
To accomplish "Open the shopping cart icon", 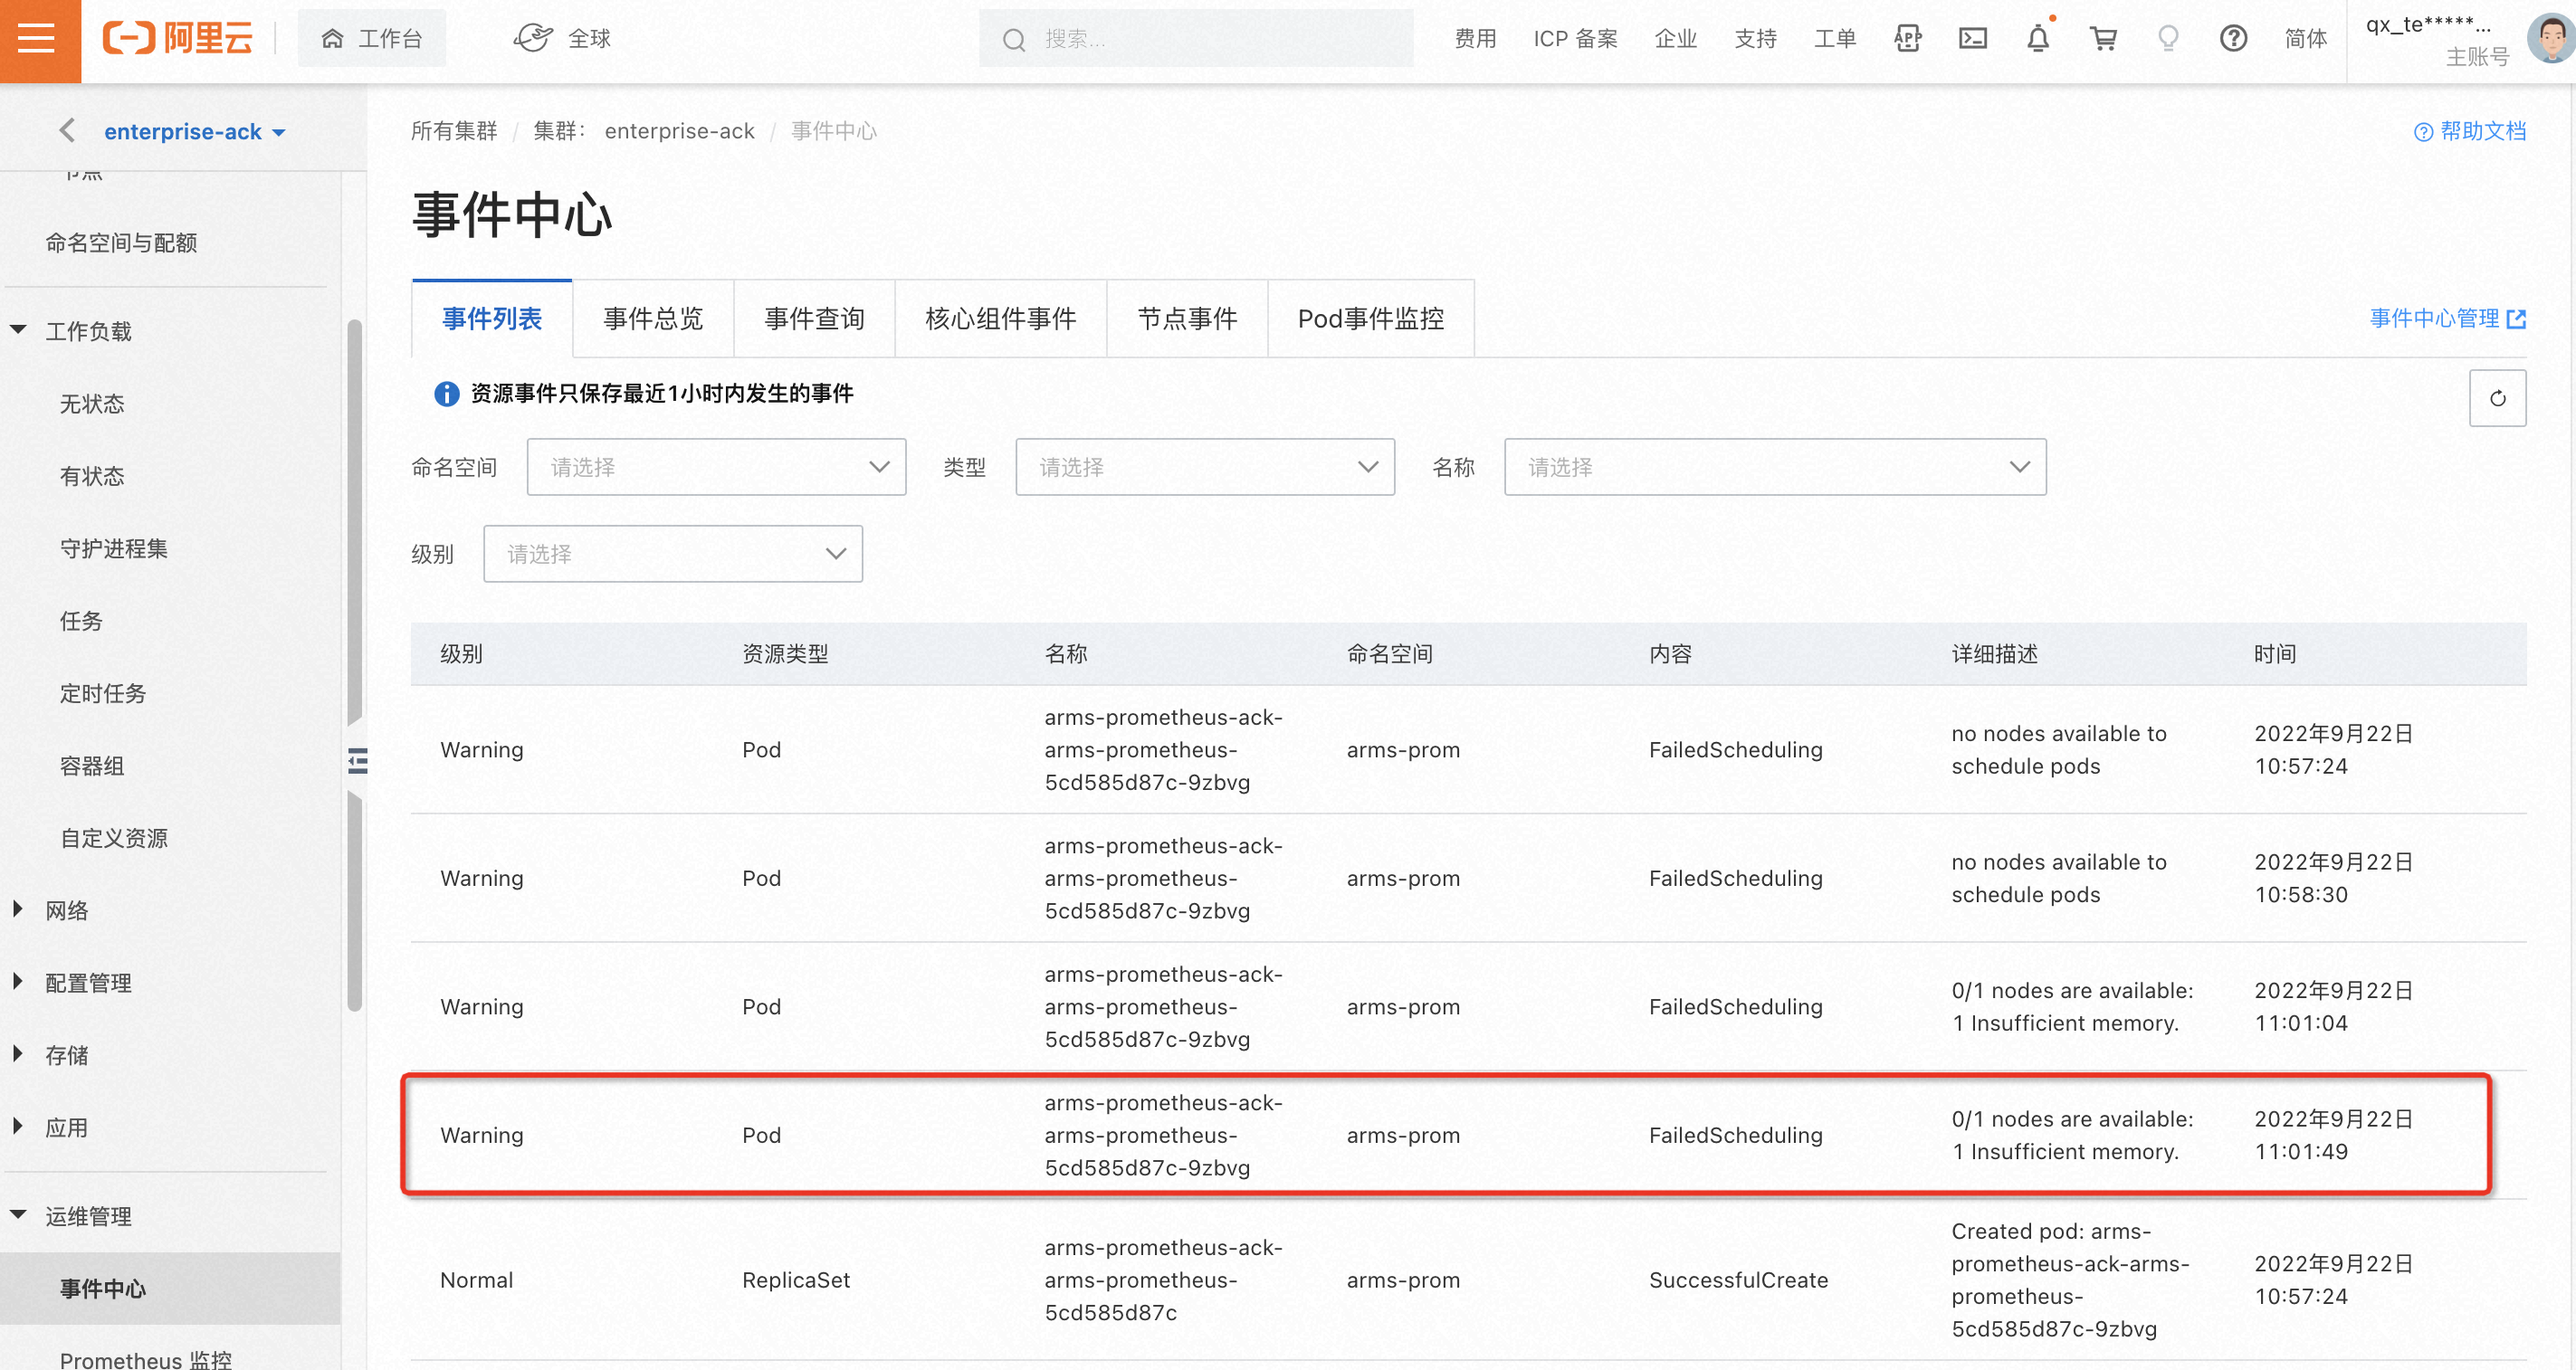I will click(2103, 39).
